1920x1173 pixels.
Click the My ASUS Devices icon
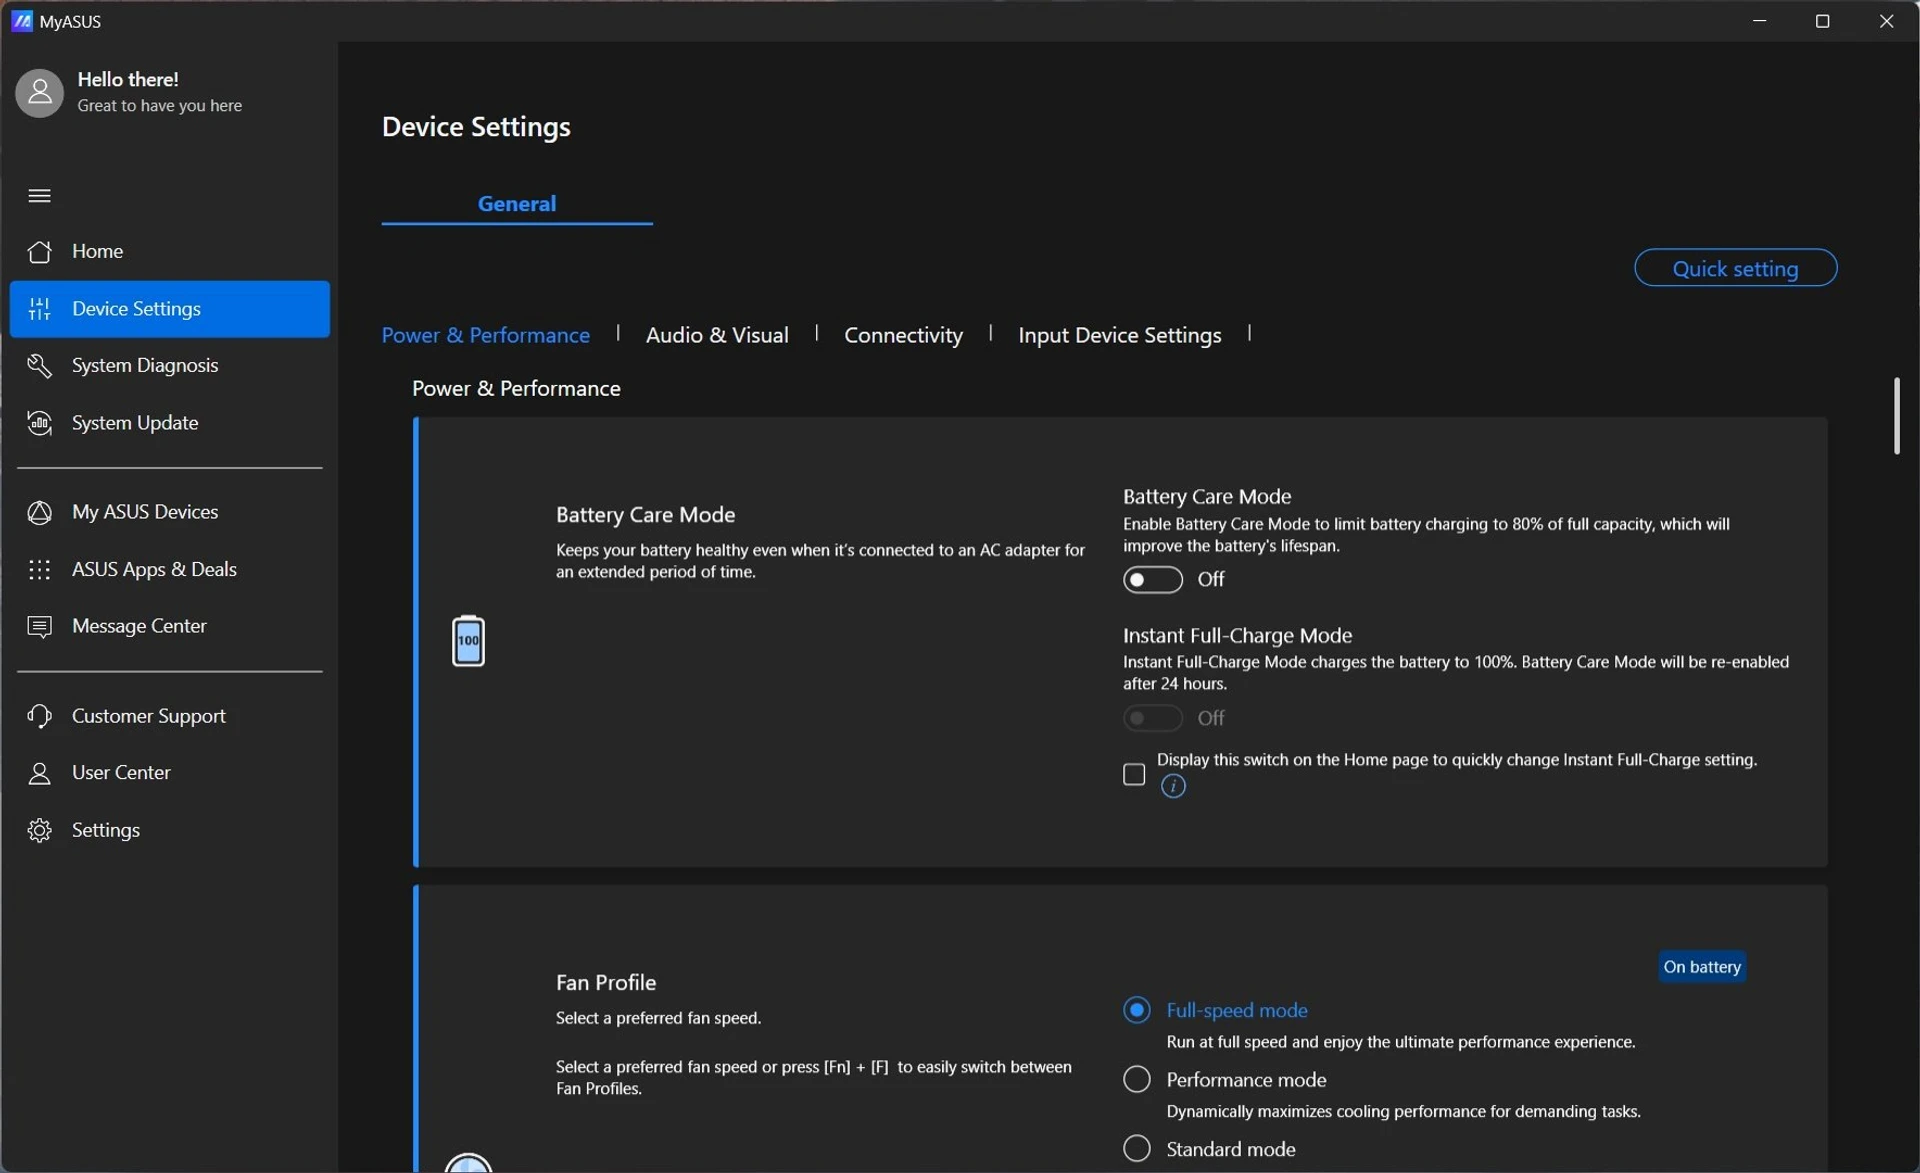(x=40, y=512)
